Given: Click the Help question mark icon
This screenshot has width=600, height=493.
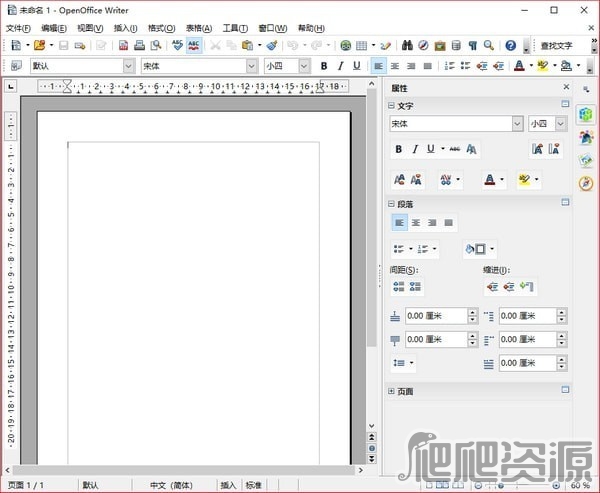Looking at the screenshot, I should 510,45.
